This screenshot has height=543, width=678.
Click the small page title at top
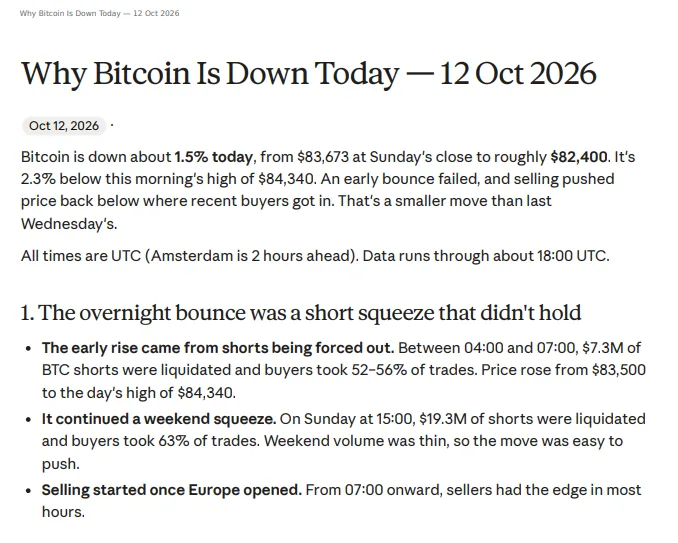pos(99,13)
